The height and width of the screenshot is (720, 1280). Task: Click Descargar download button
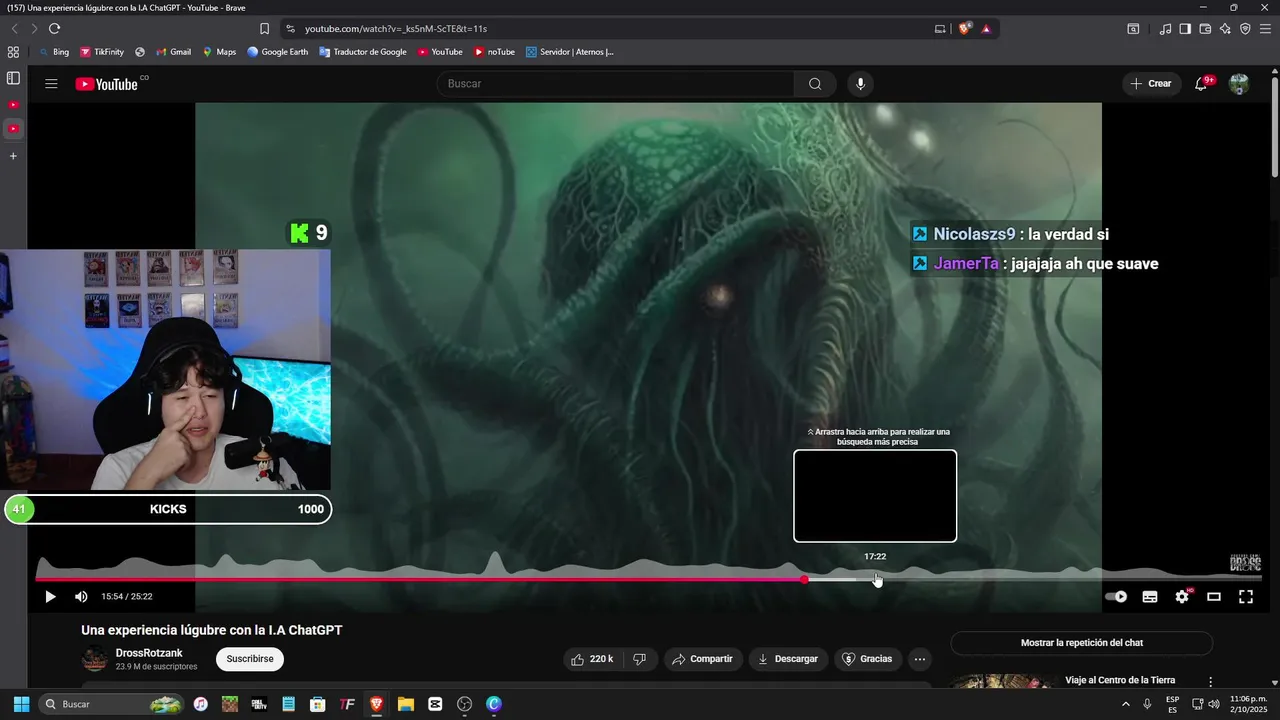pos(788,659)
